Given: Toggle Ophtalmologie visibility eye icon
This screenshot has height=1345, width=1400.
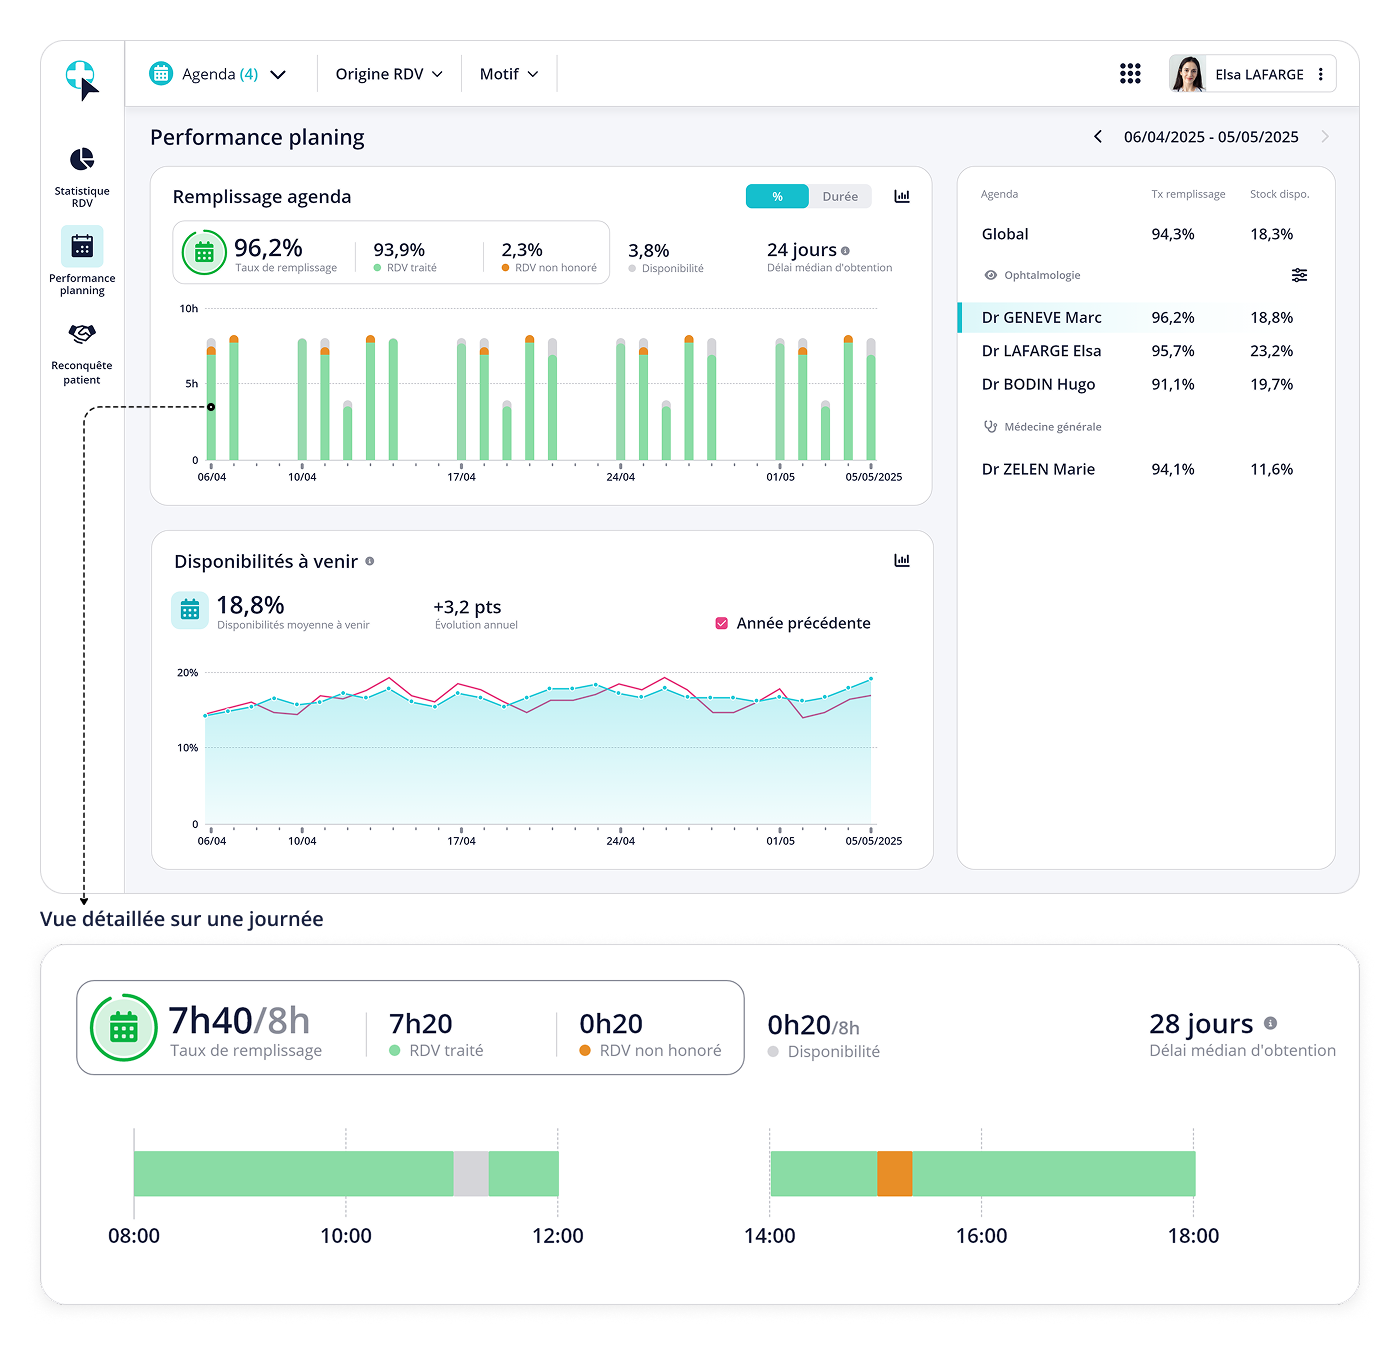Looking at the screenshot, I should 991,275.
